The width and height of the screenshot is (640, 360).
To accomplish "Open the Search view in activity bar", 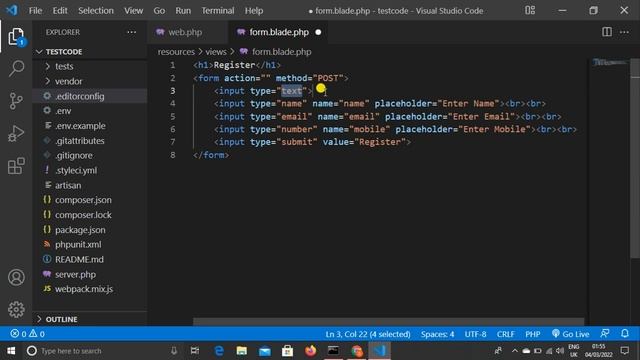I will point(16,69).
